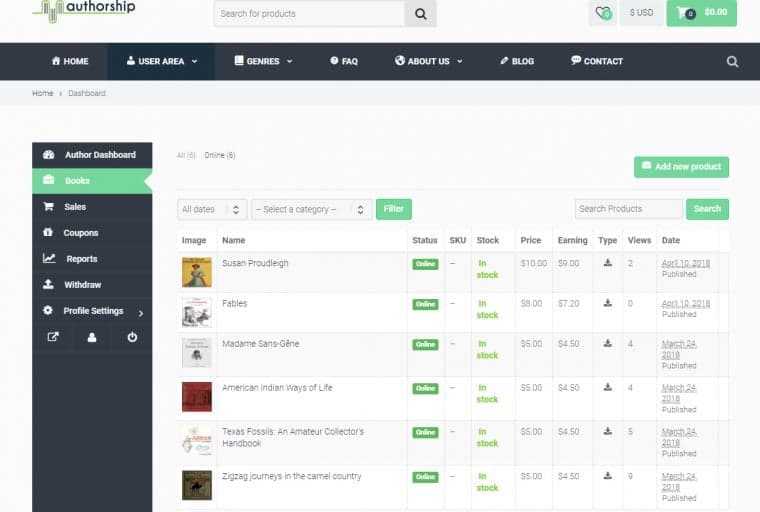760x512 pixels.
Task: Open the ABOUT US dropdown menu
Action: pos(428,62)
